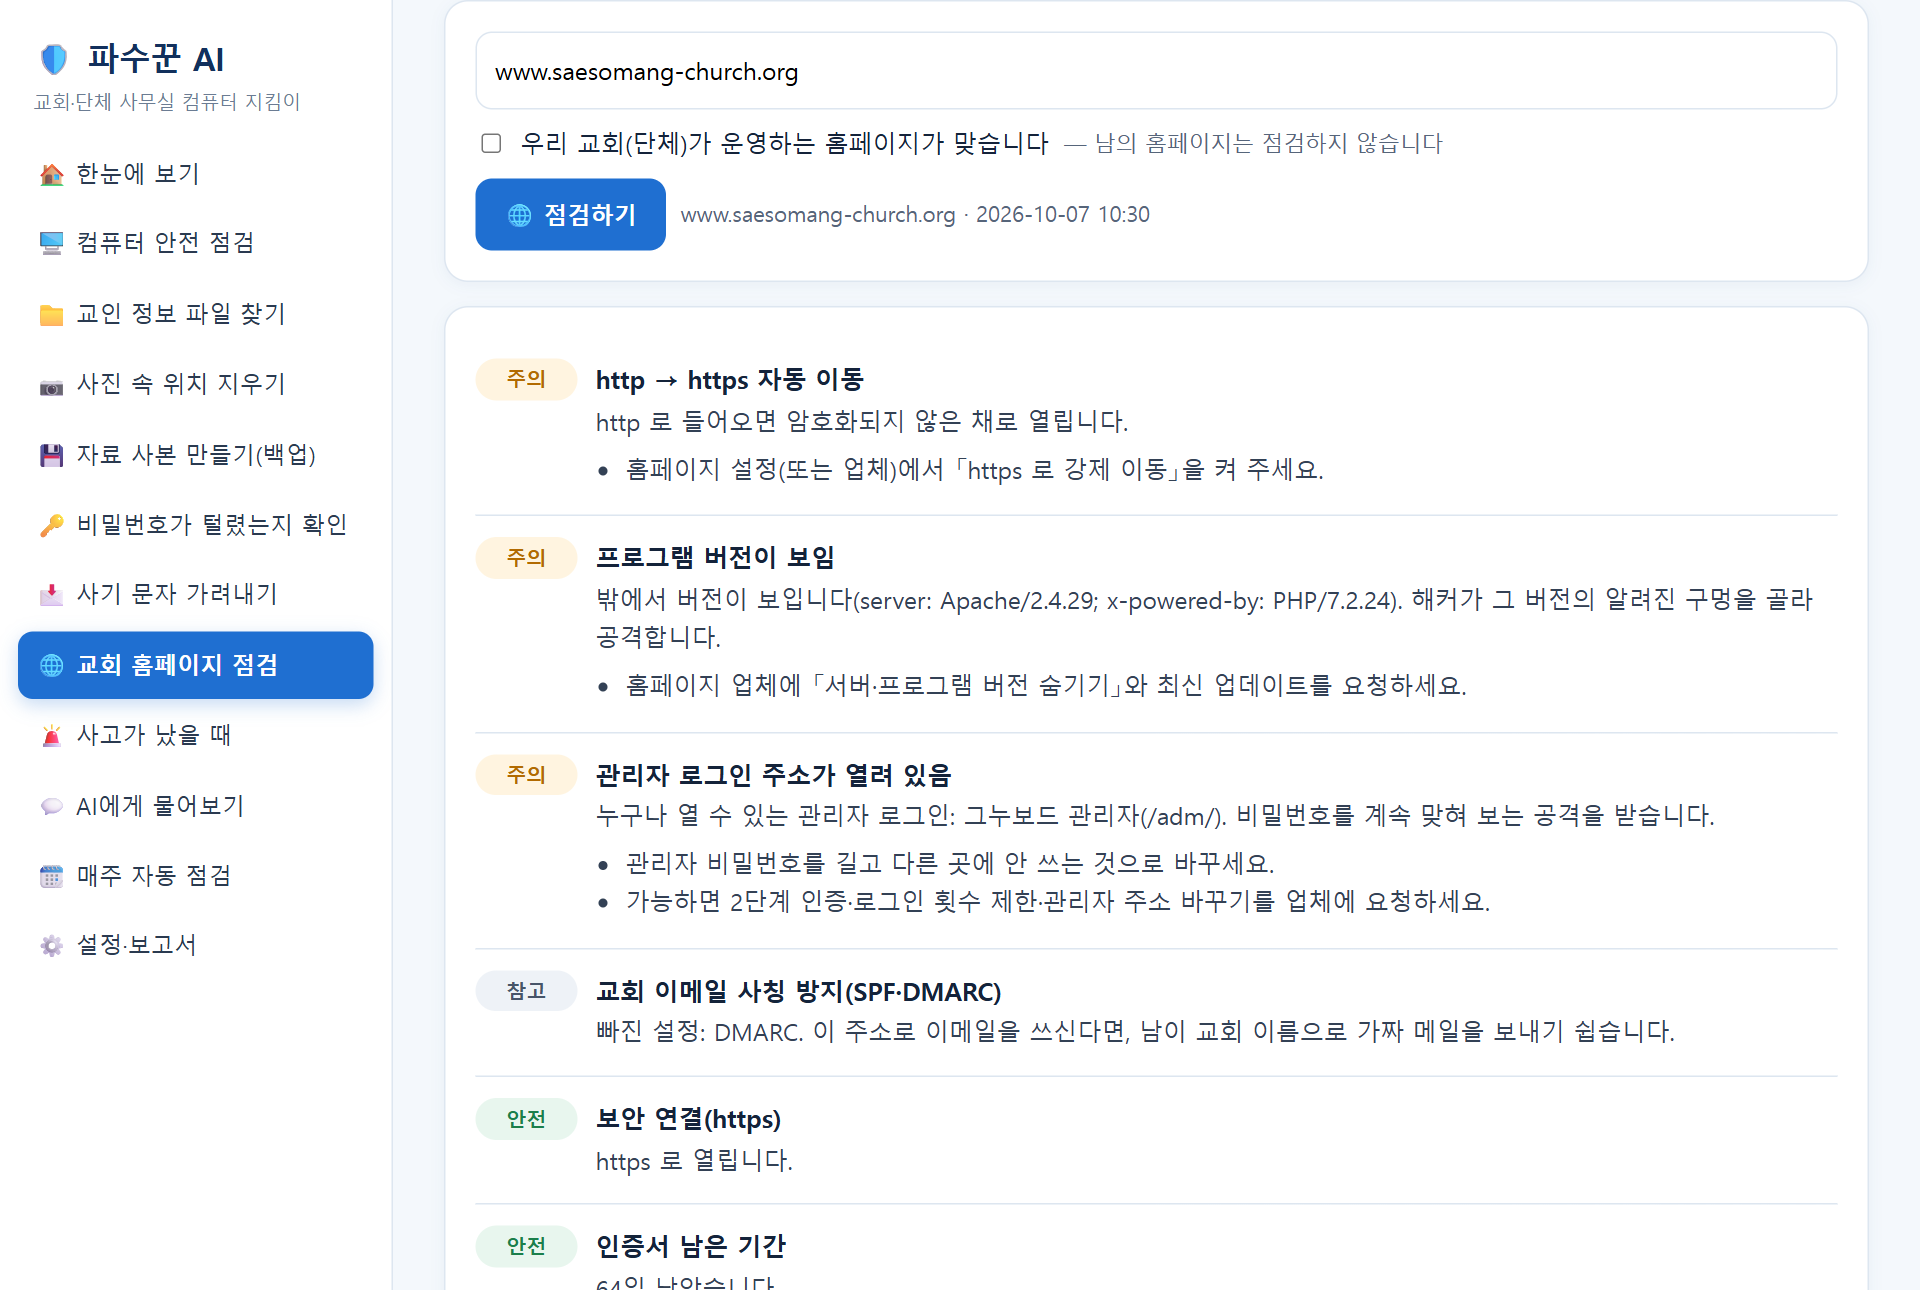Click 안전 badge for 인증서 남은 기간

coord(526,1246)
